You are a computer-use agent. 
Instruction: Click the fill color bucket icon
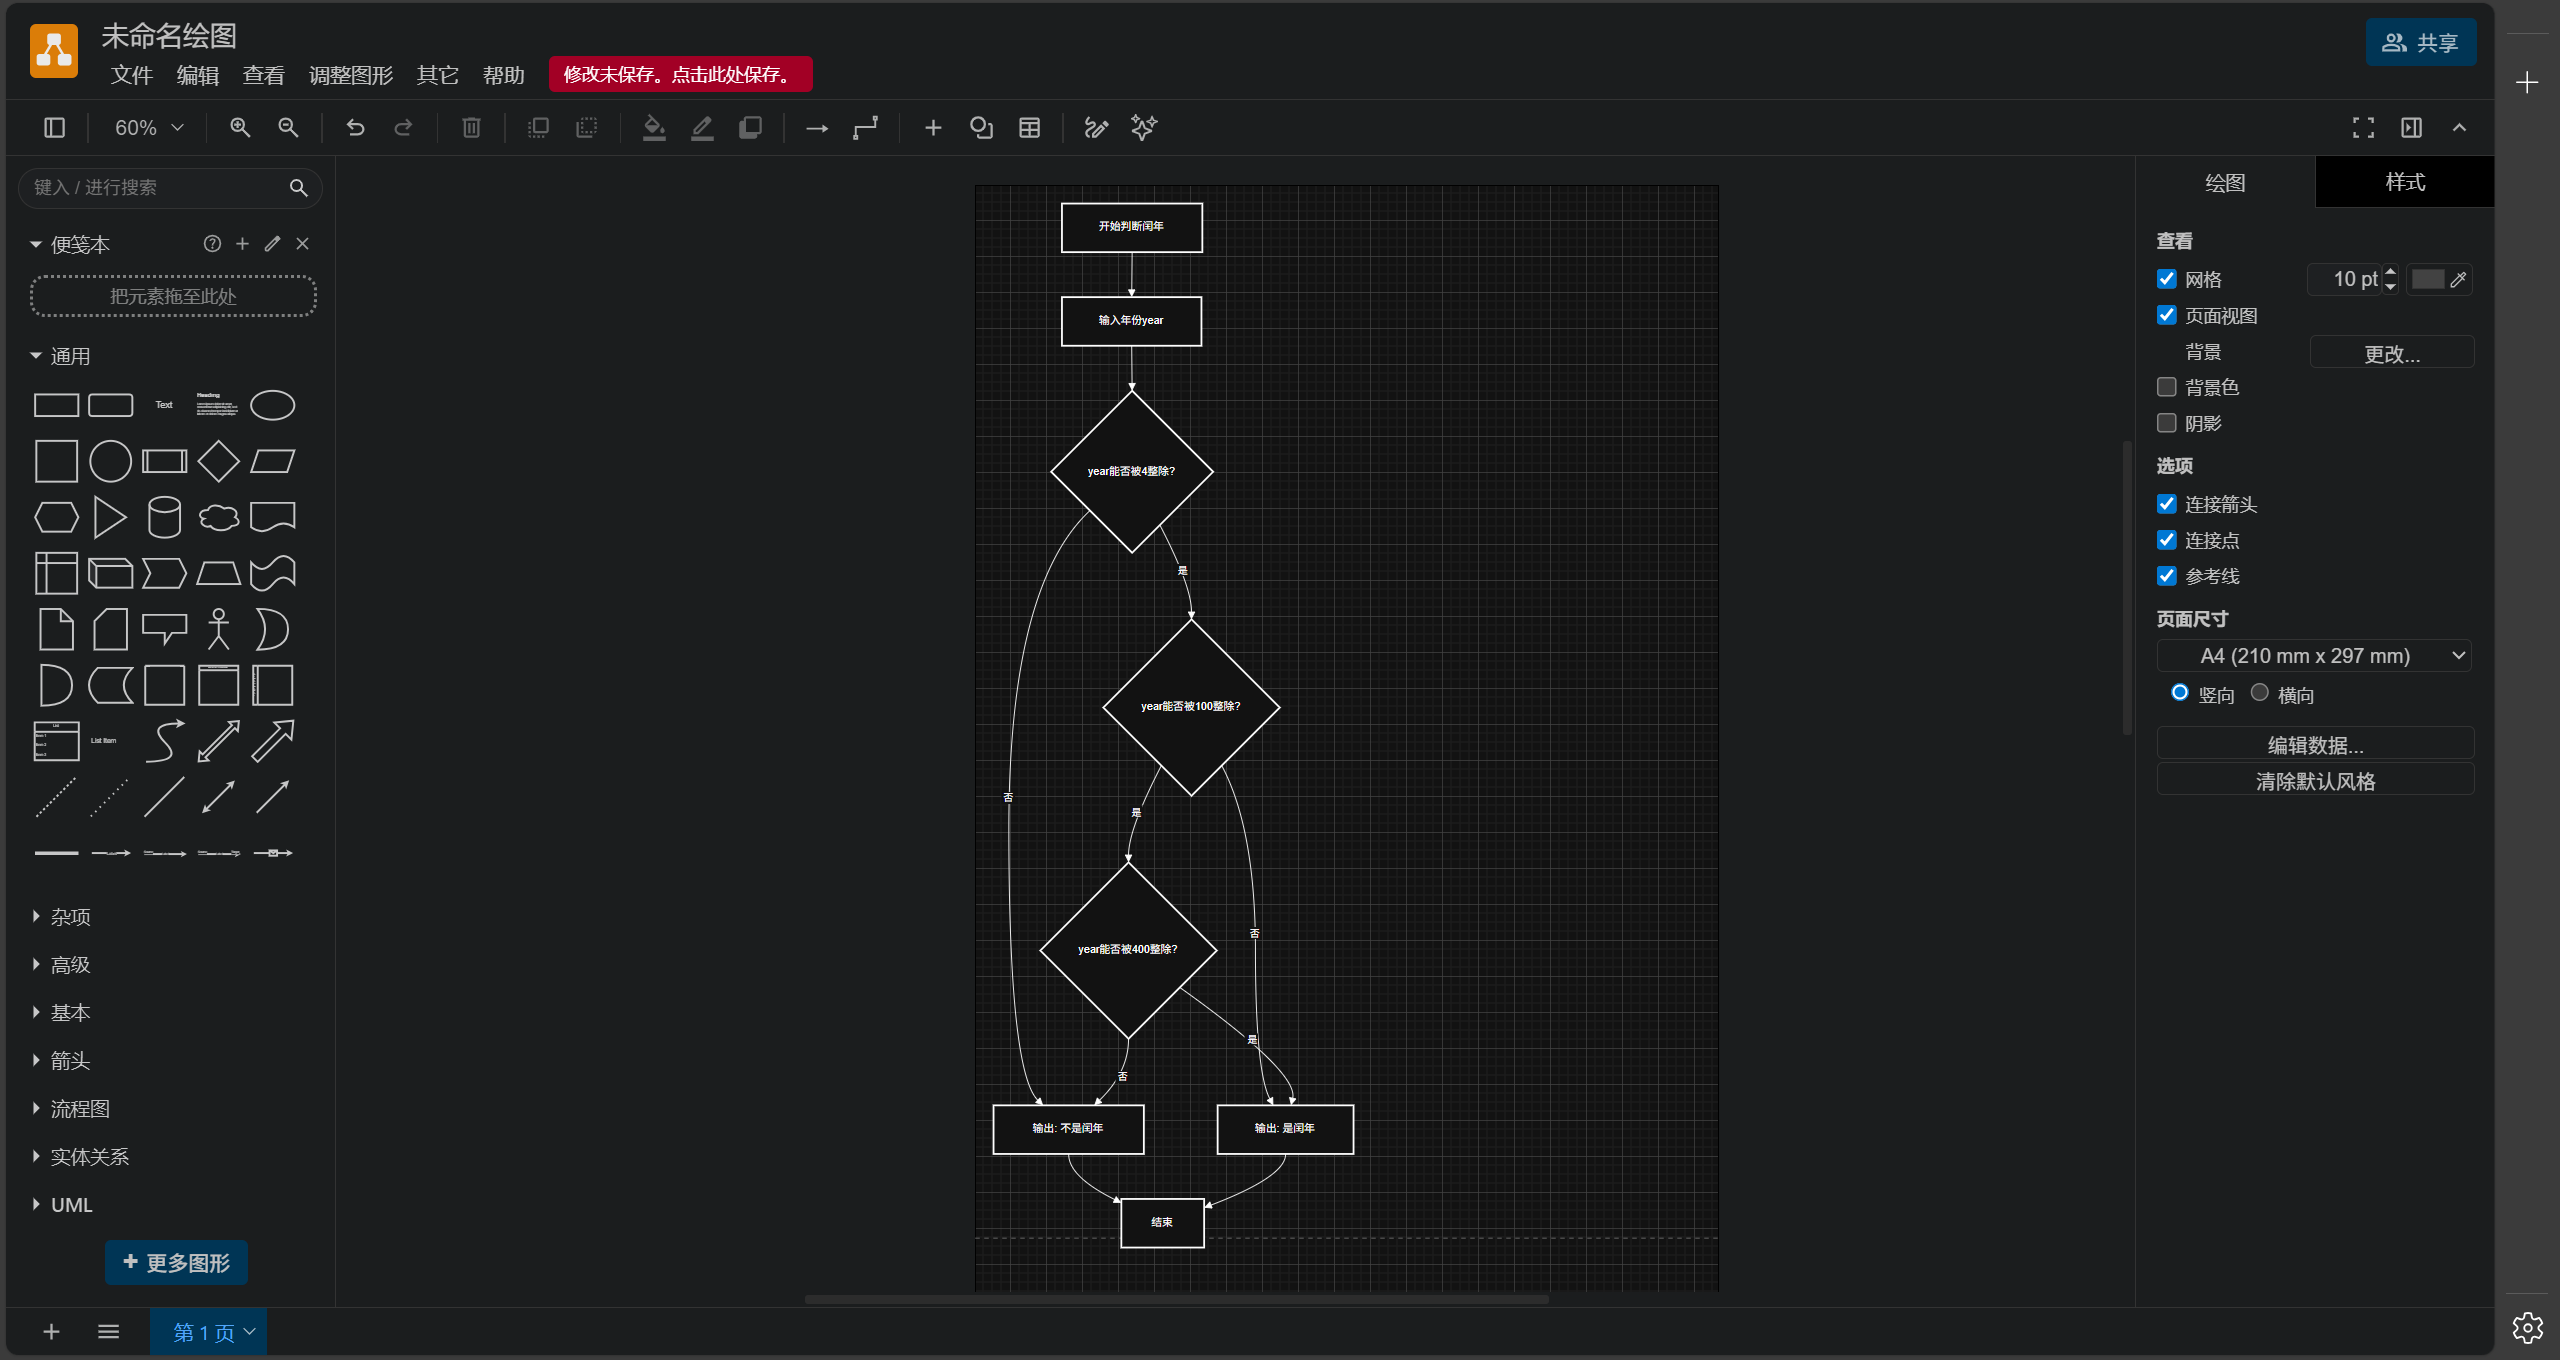coord(654,128)
